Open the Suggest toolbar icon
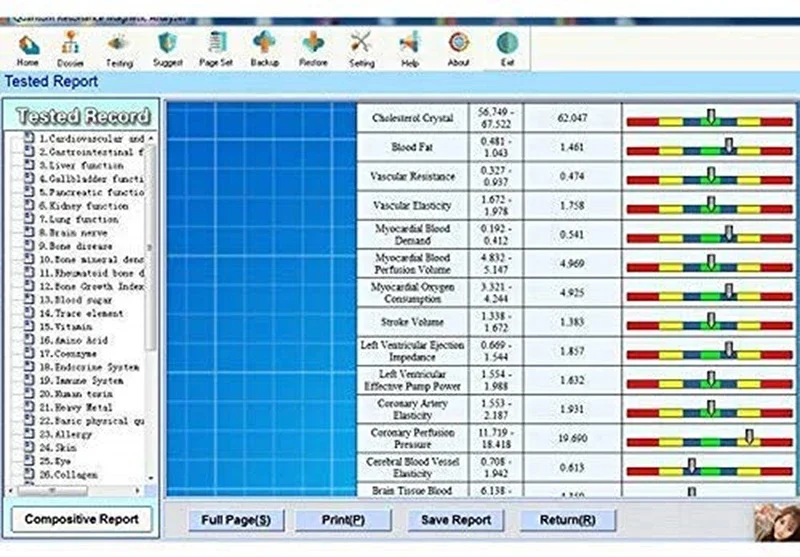800x557 pixels. pos(168,49)
